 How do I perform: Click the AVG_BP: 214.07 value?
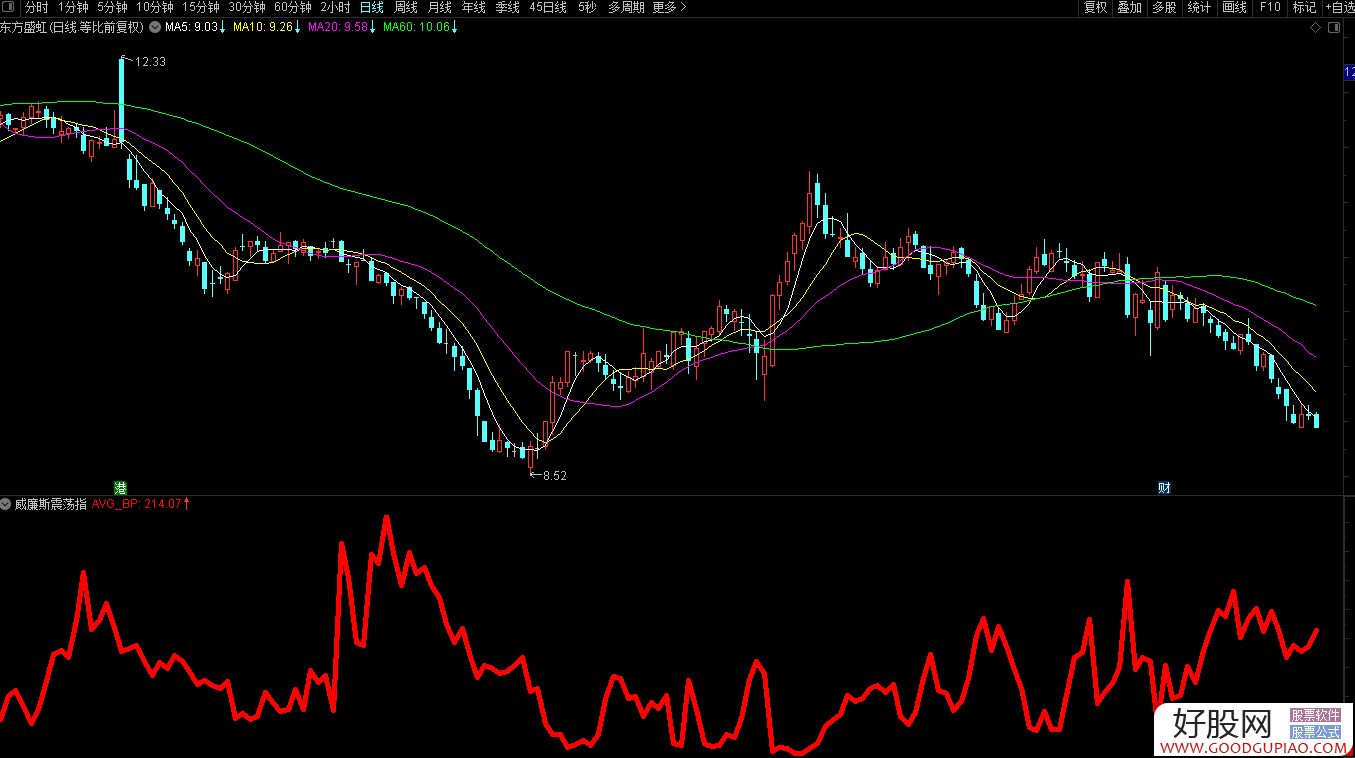(136, 504)
